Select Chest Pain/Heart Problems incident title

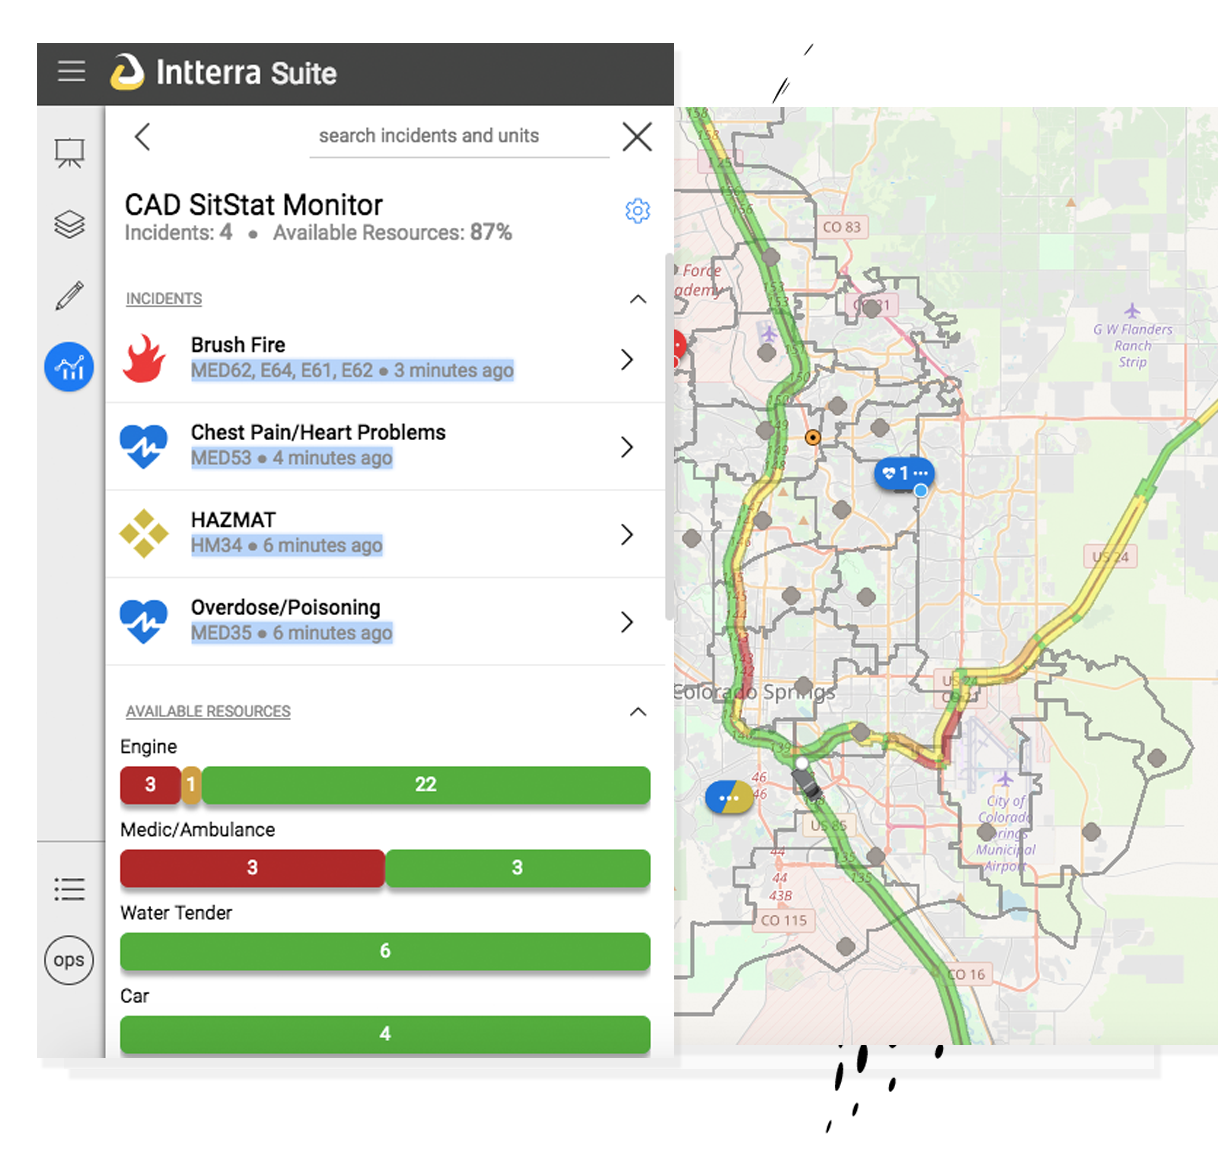pos(318,432)
